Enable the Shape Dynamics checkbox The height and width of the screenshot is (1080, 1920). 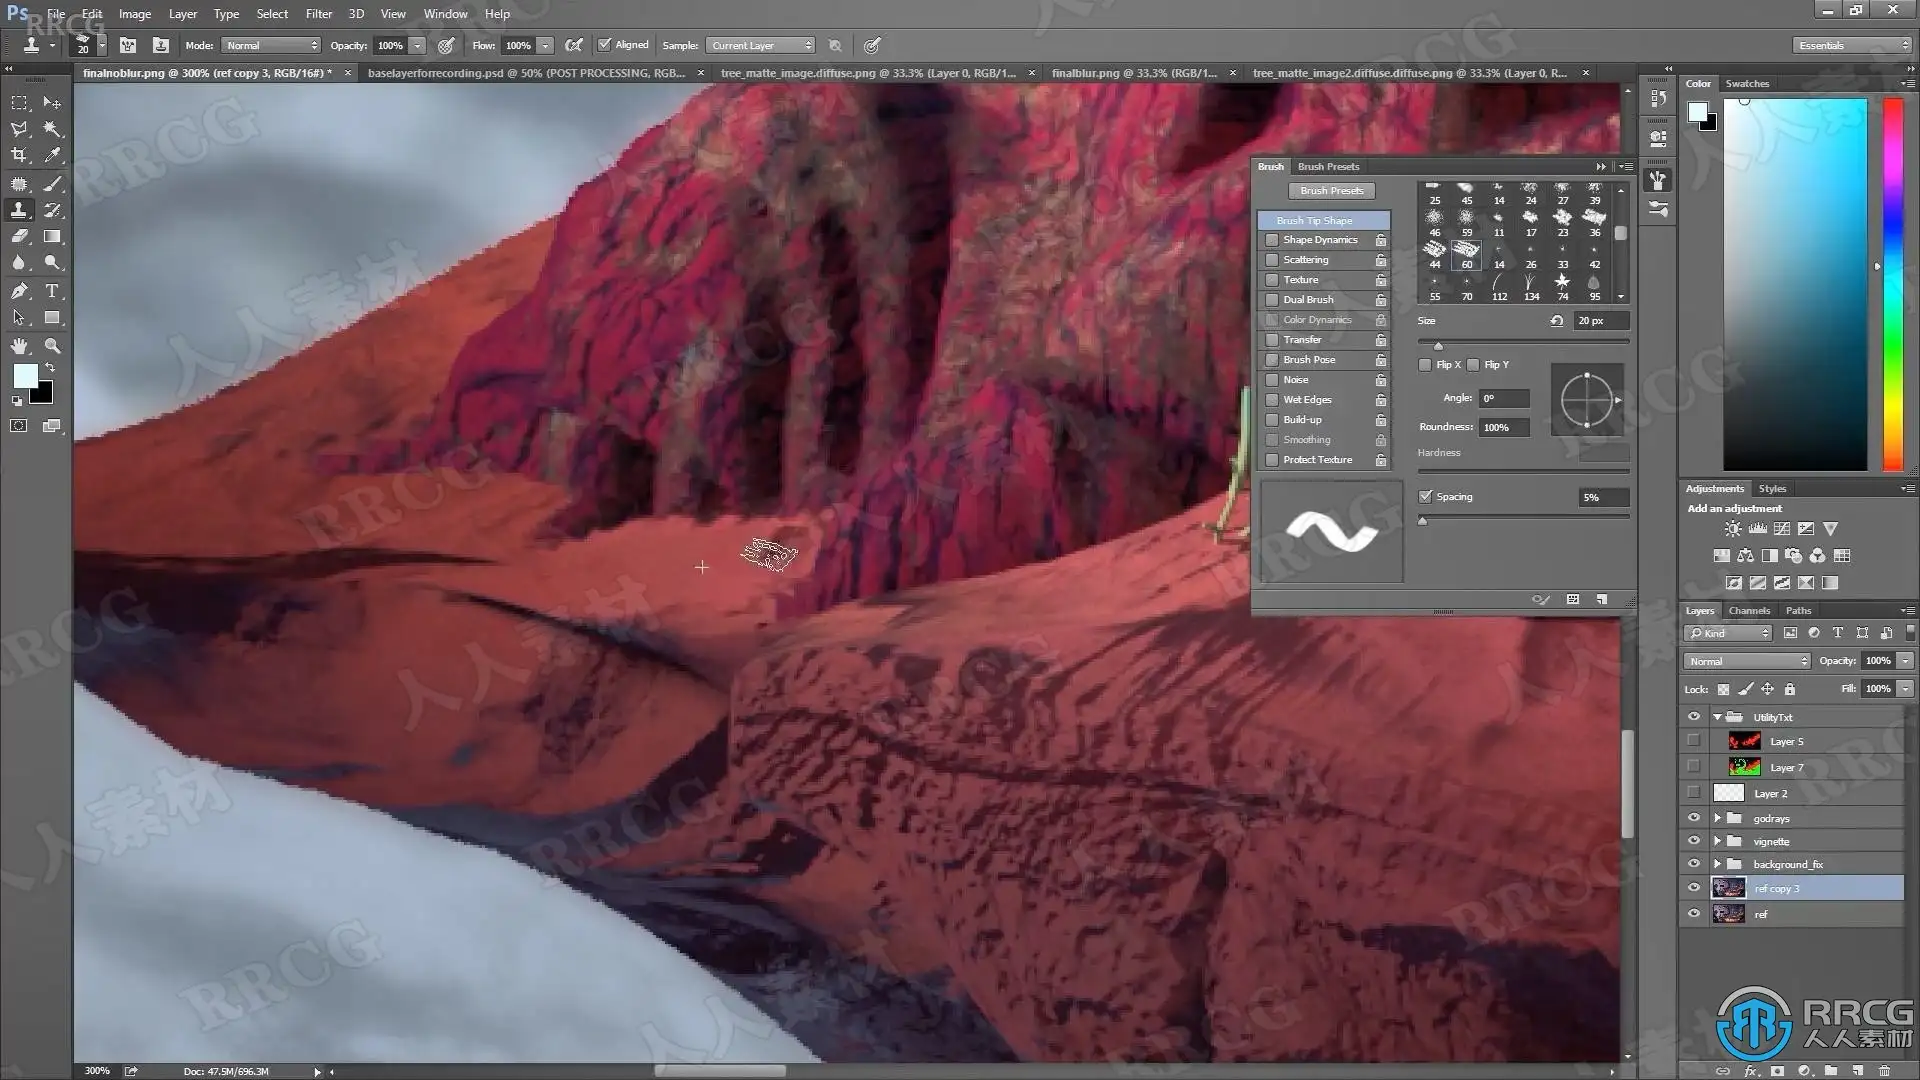click(x=1272, y=240)
